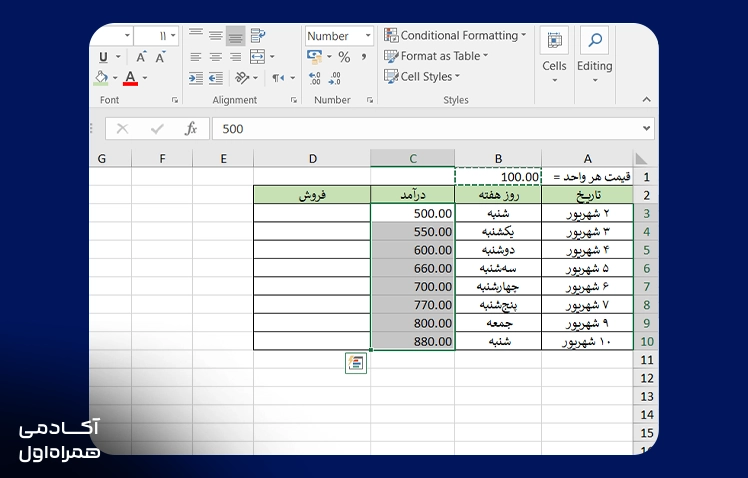Image resolution: width=748 pixels, height=478 pixels.
Task: Select cell containing 880.00
Action: pyautogui.click(x=413, y=341)
